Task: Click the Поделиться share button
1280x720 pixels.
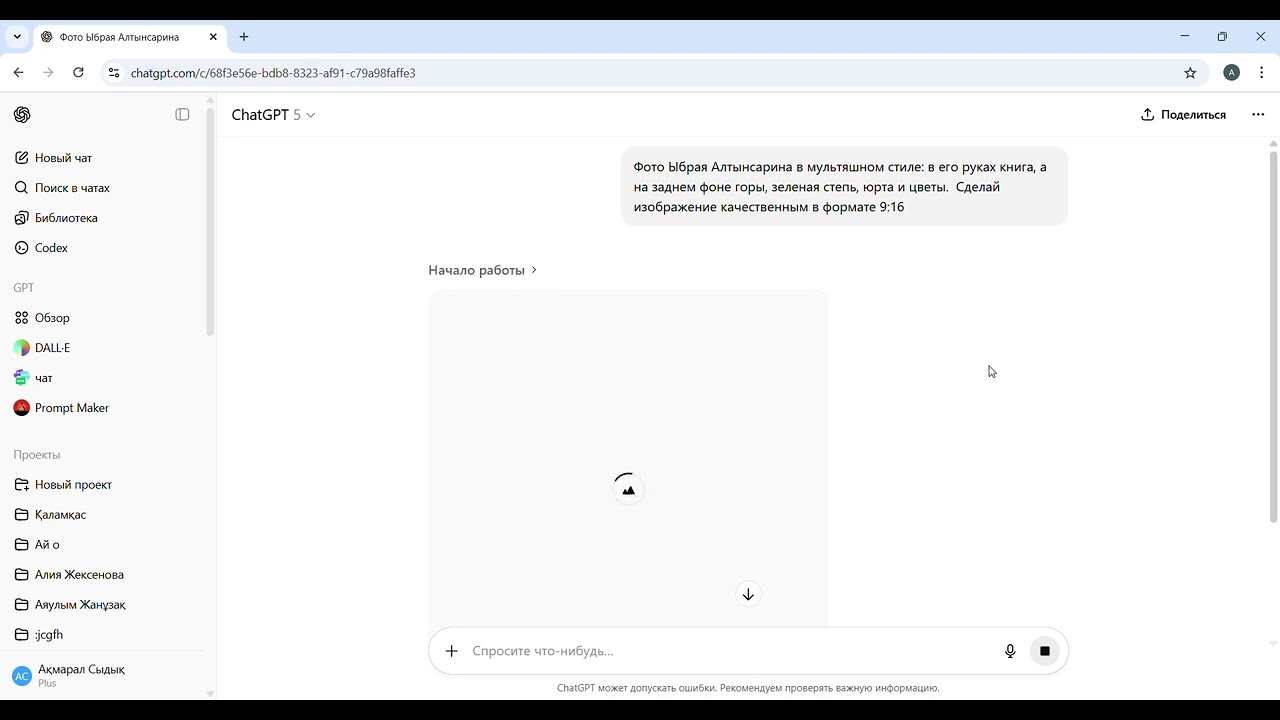Action: [x=1183, y=115]
